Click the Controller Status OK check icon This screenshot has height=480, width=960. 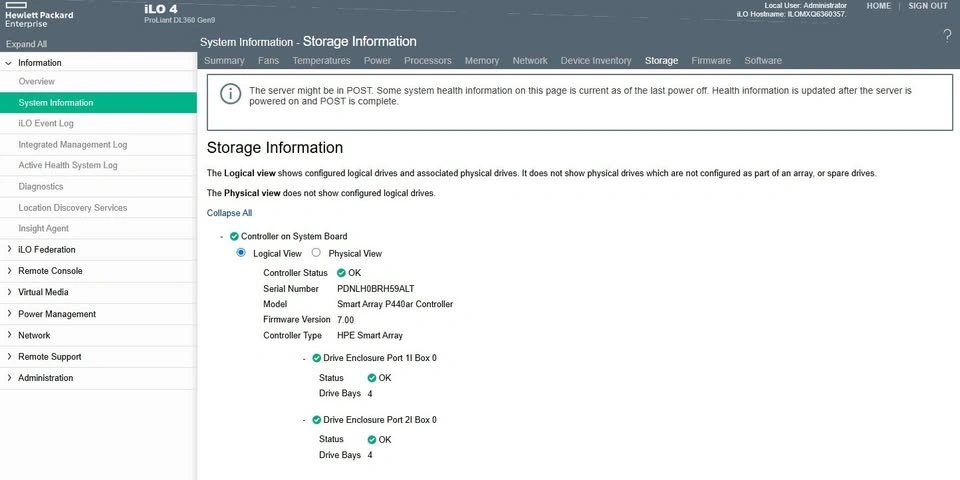coord(341,273)
